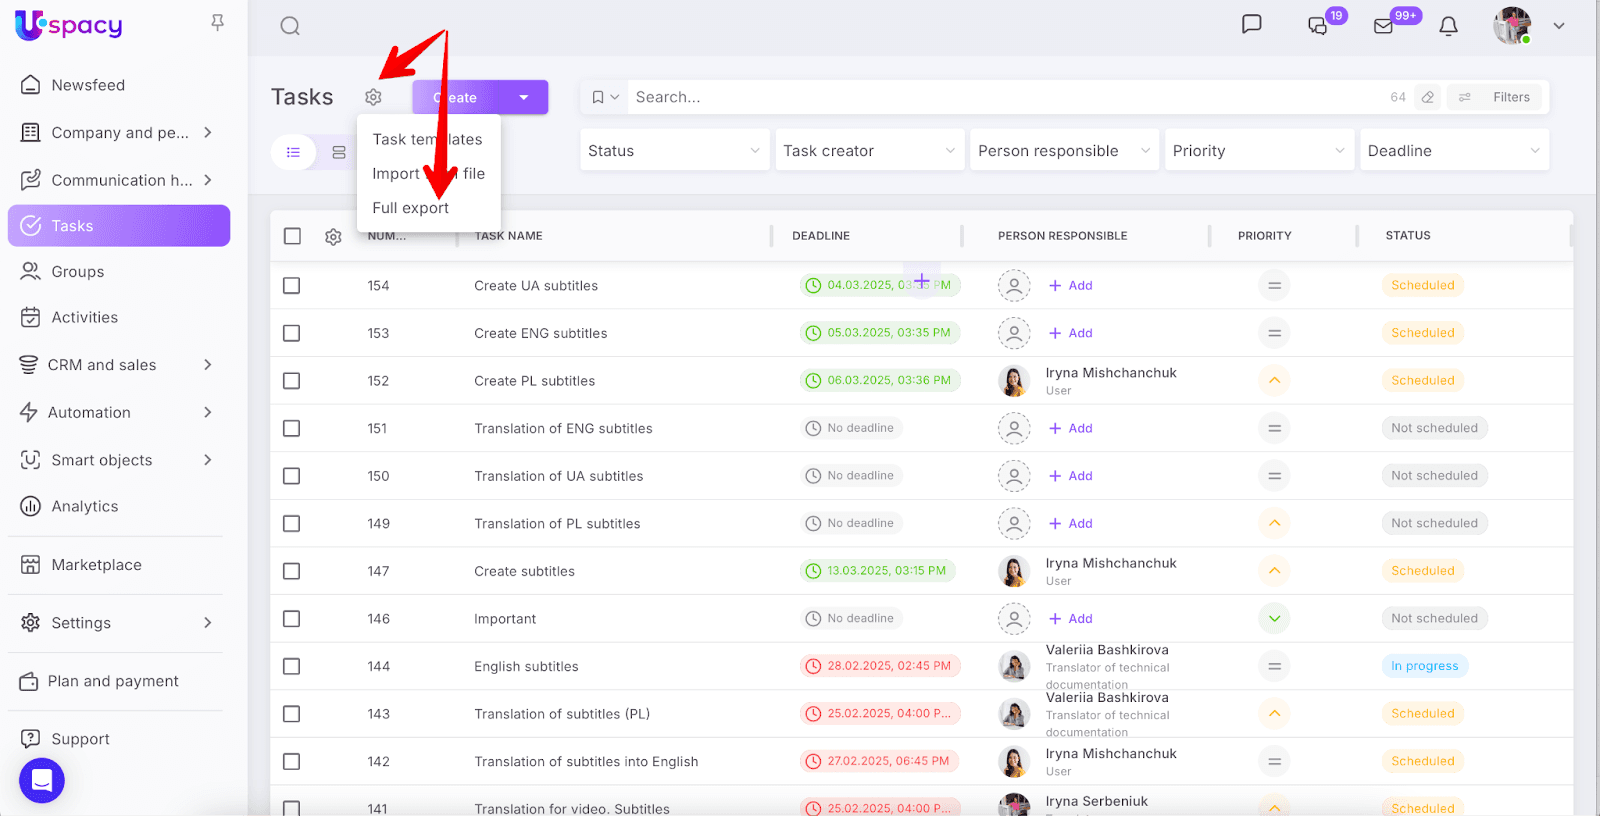The image size is (1600, 816).
Task: Choose Full export from the menu
Action: [410, 208]
